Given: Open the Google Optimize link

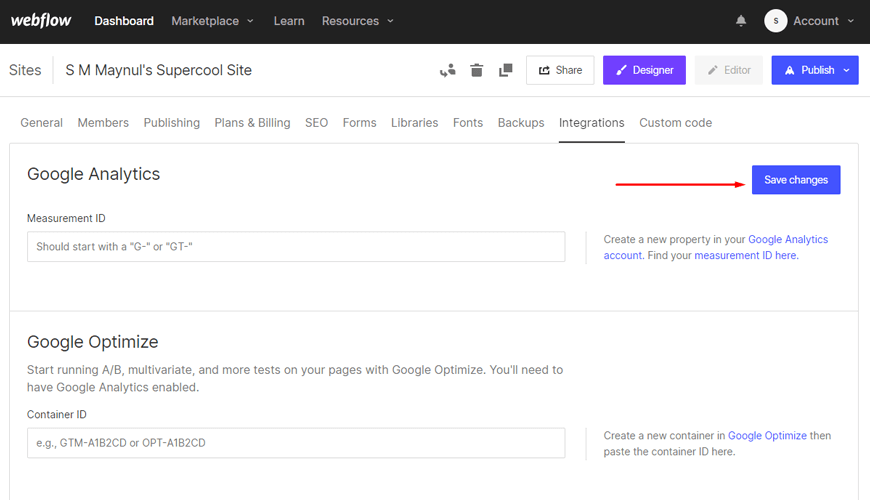Looking at the screenshot, I should [x=767, y=436].
